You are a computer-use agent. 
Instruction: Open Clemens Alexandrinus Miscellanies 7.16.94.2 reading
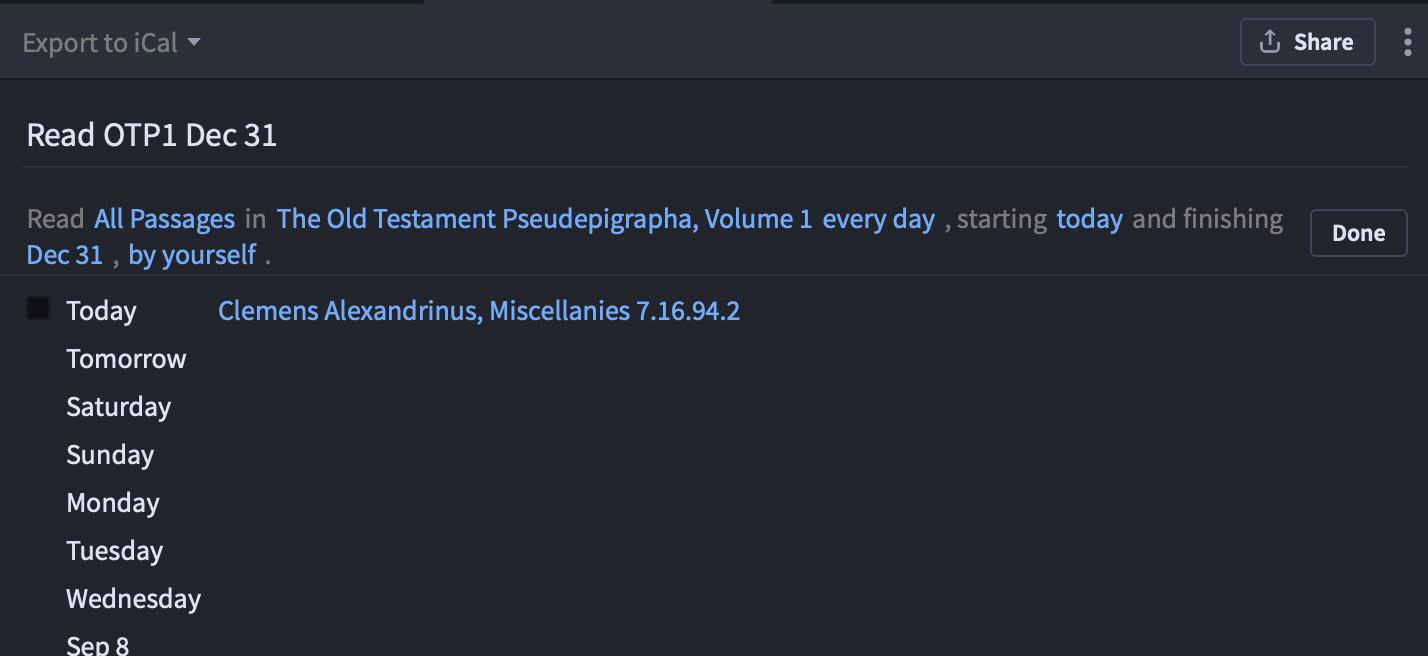pyautogui.click(x=479, y=311)
